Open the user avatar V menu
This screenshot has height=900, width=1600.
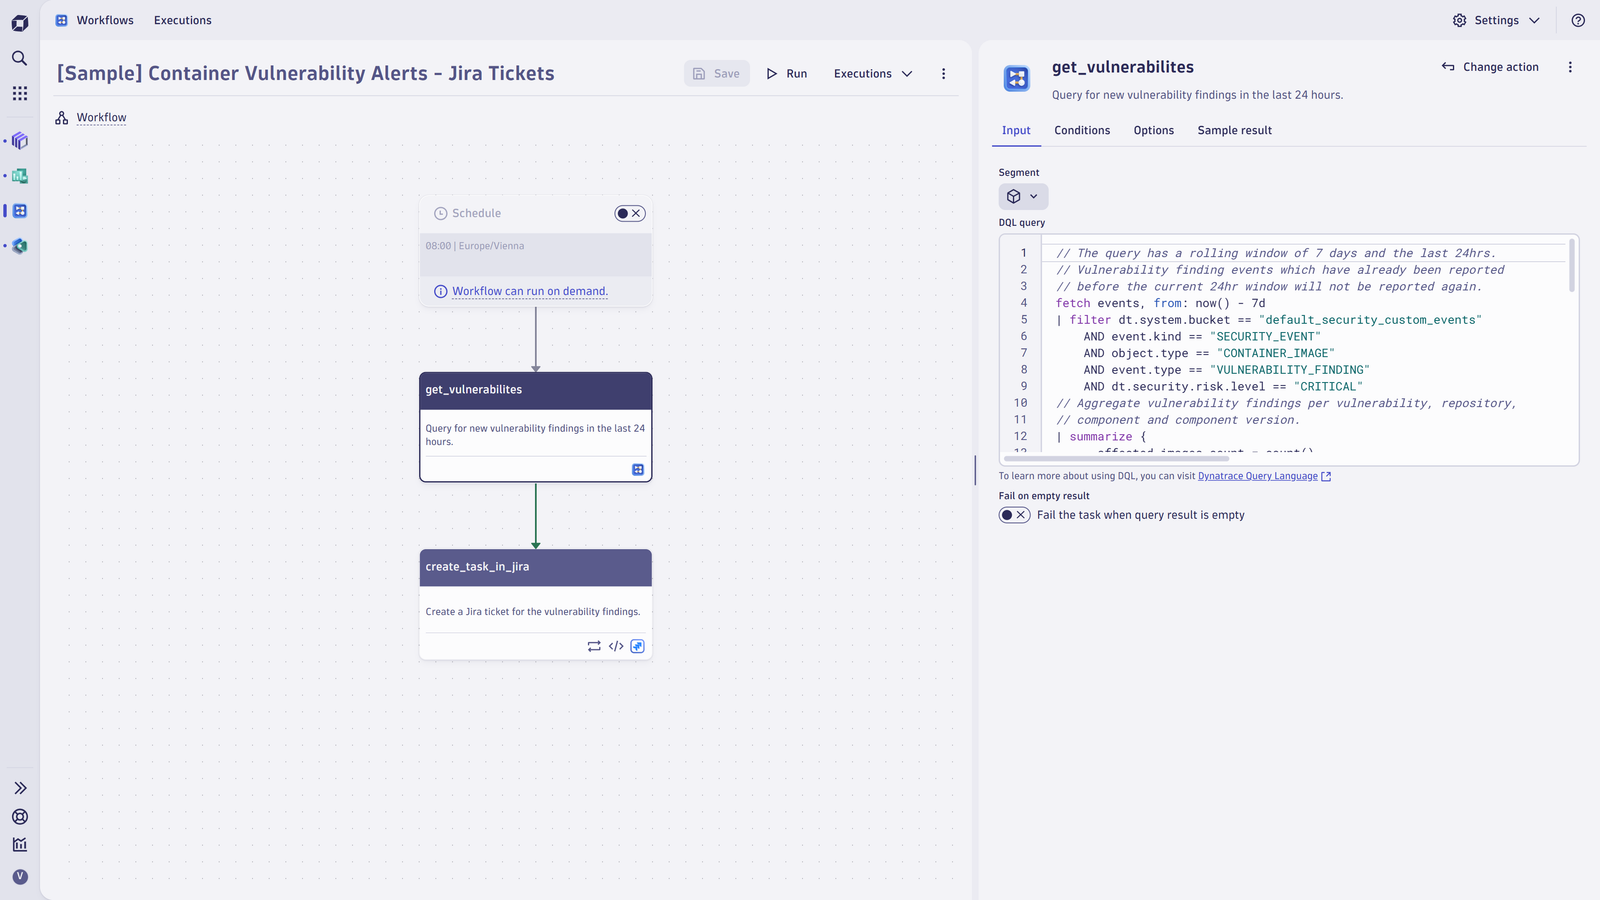[x=20, y=877]
